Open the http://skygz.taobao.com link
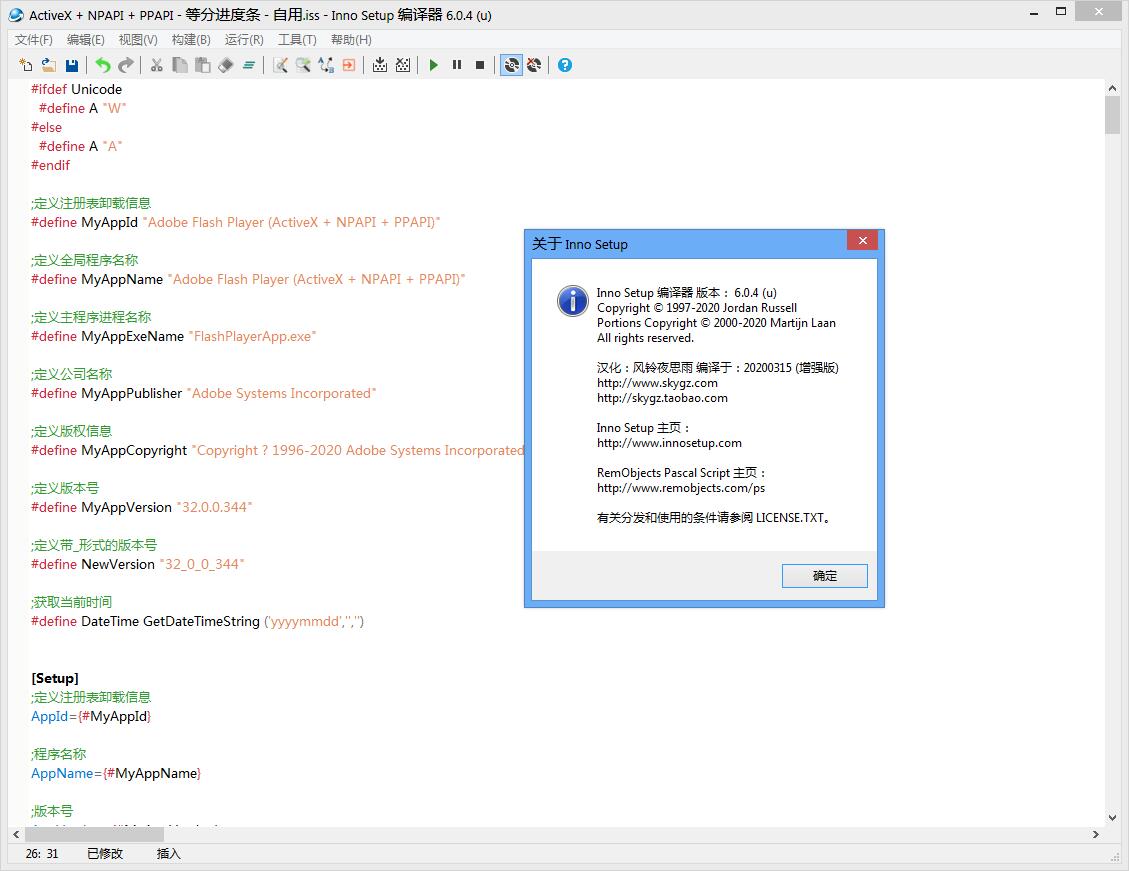1129x871 pixels. click(x=663, y=398)
